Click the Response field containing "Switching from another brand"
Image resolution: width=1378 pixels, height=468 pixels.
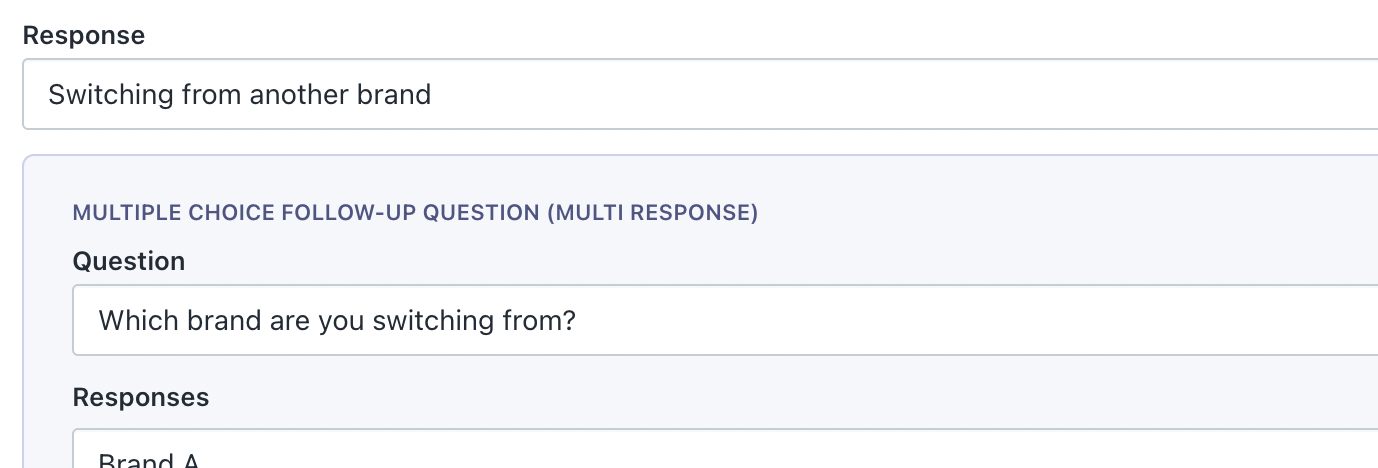pyautogui.click(x=700, y=95)
